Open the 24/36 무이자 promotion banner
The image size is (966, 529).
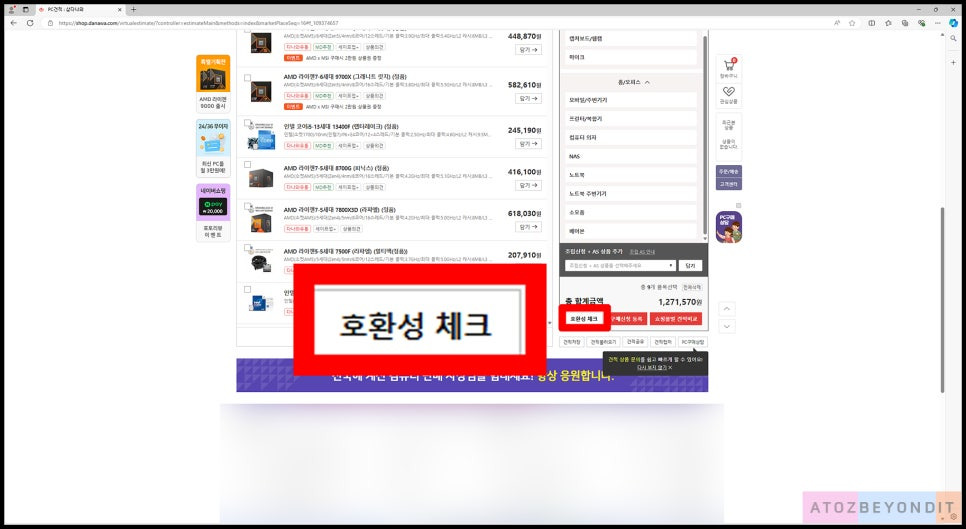(213, 148)
